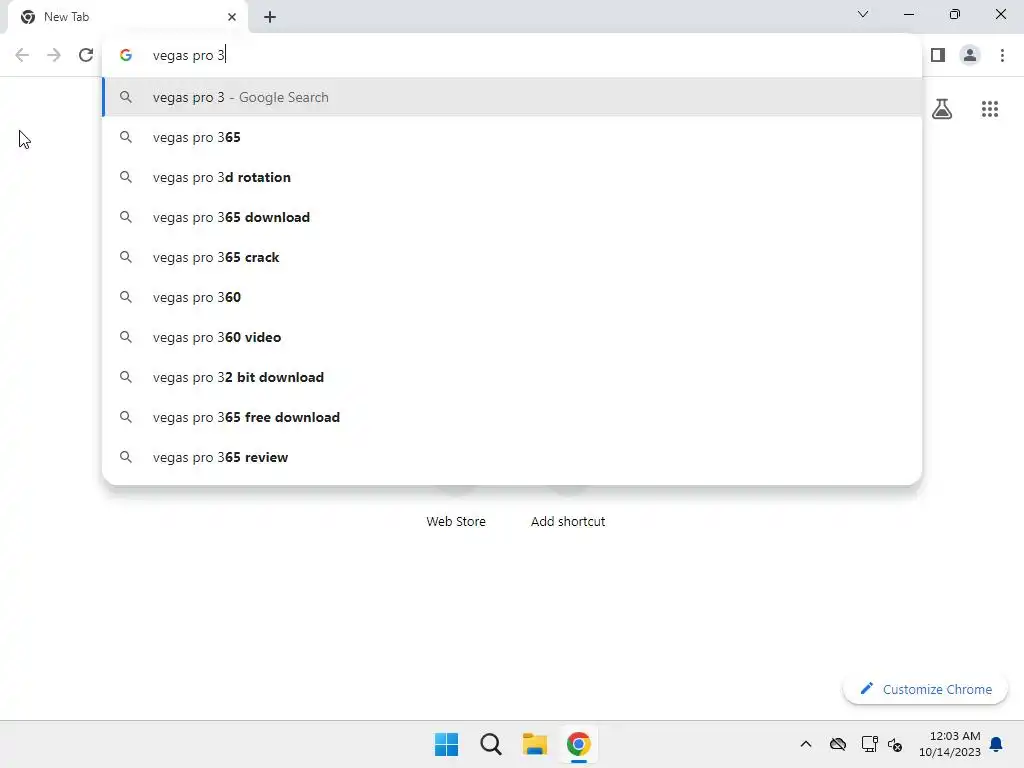
Task: Choose 'vegas pro 3d rotation' suggestion
Action: pyautogui.click(x=512, y=177)
